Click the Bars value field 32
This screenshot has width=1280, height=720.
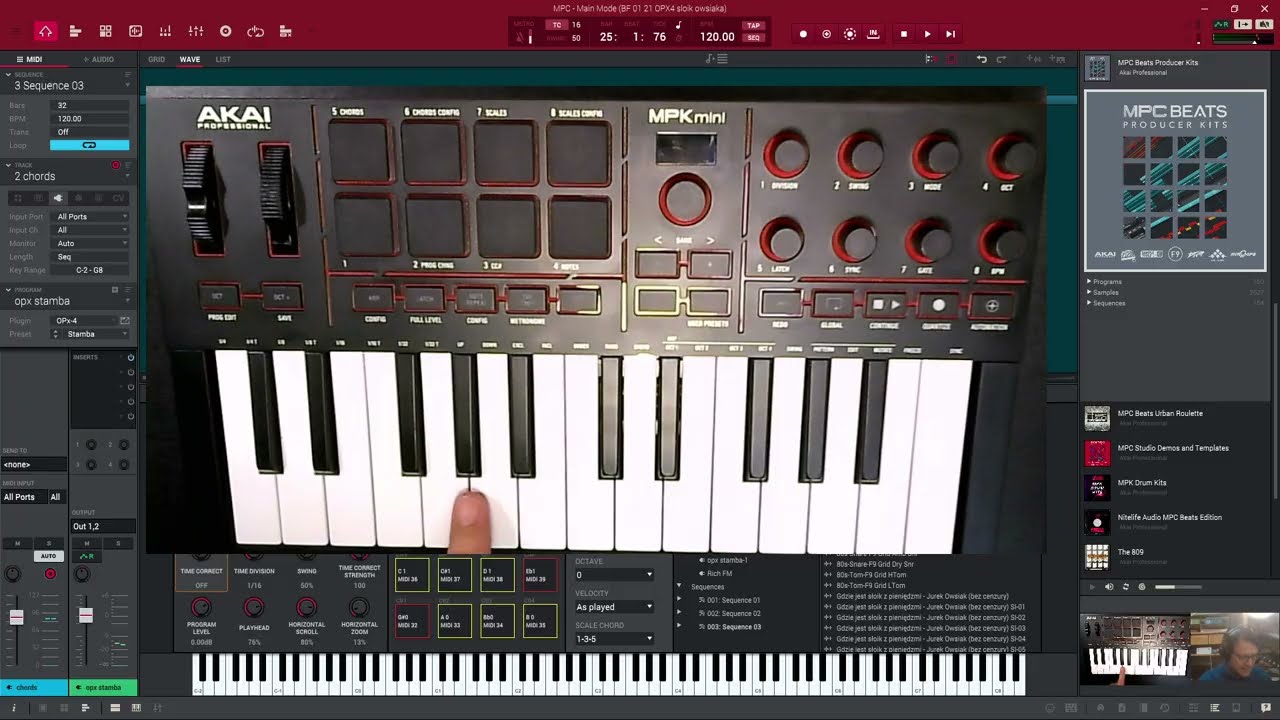click(x=91, y=105)
